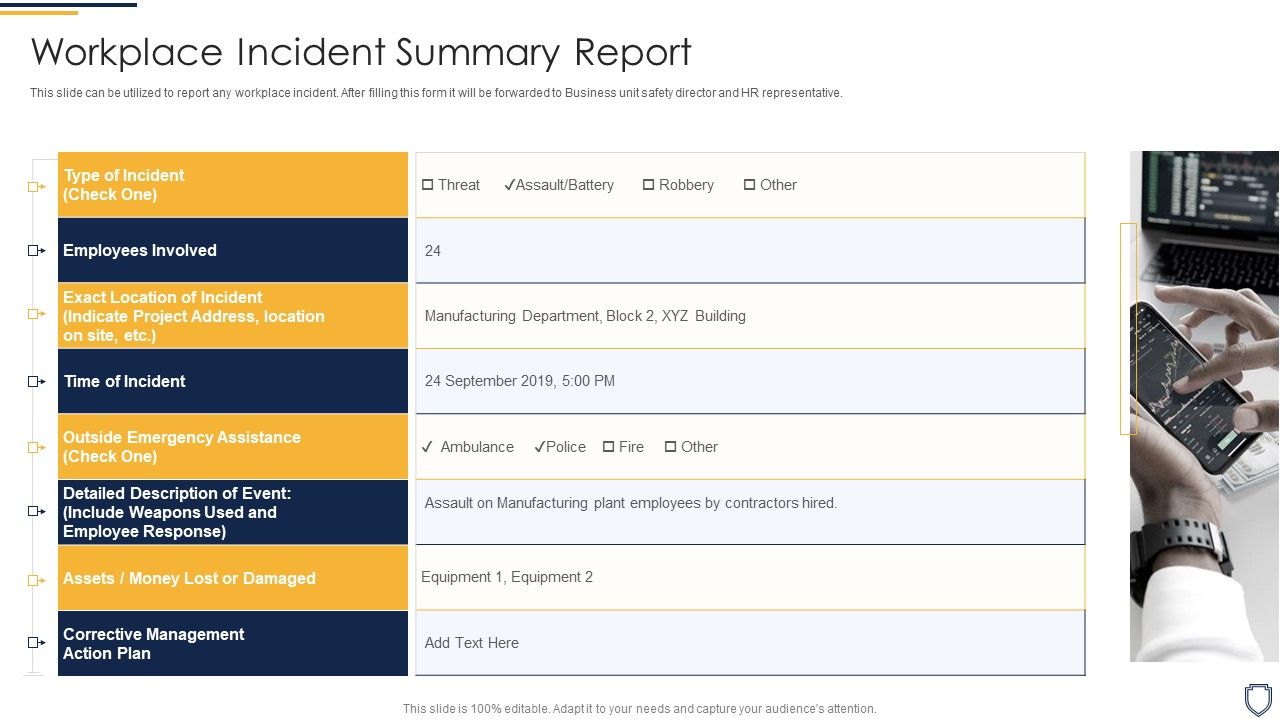Screen dimensions: 1280x720
Task: Uncheck the Ambulance checkbox
Action: click(x=427, y=446)
